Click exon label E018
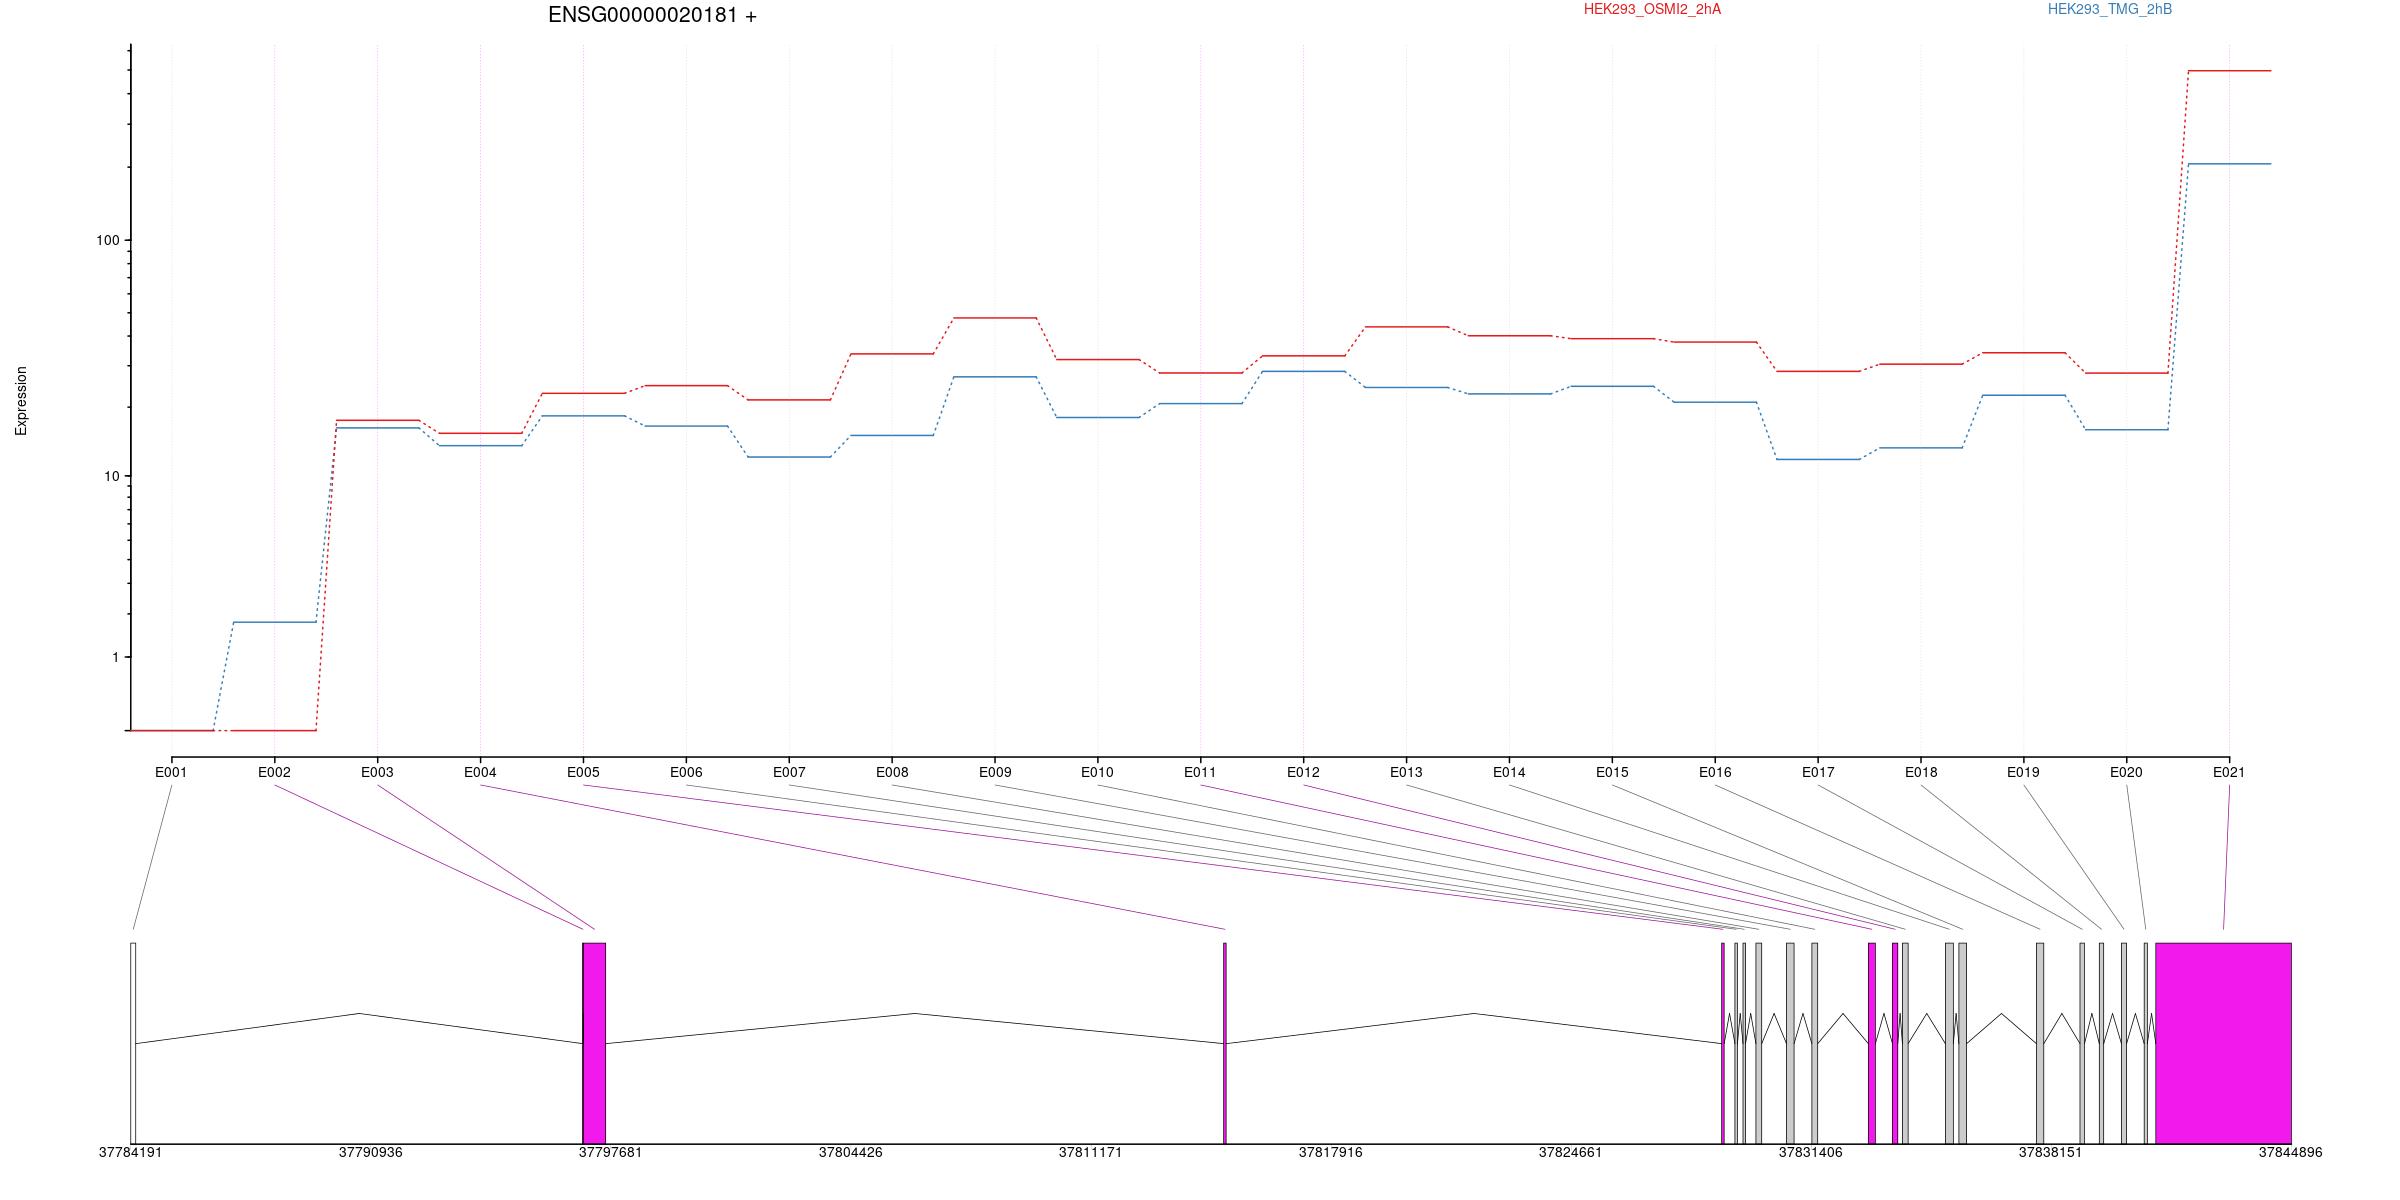 click(x=1921, y=772)
